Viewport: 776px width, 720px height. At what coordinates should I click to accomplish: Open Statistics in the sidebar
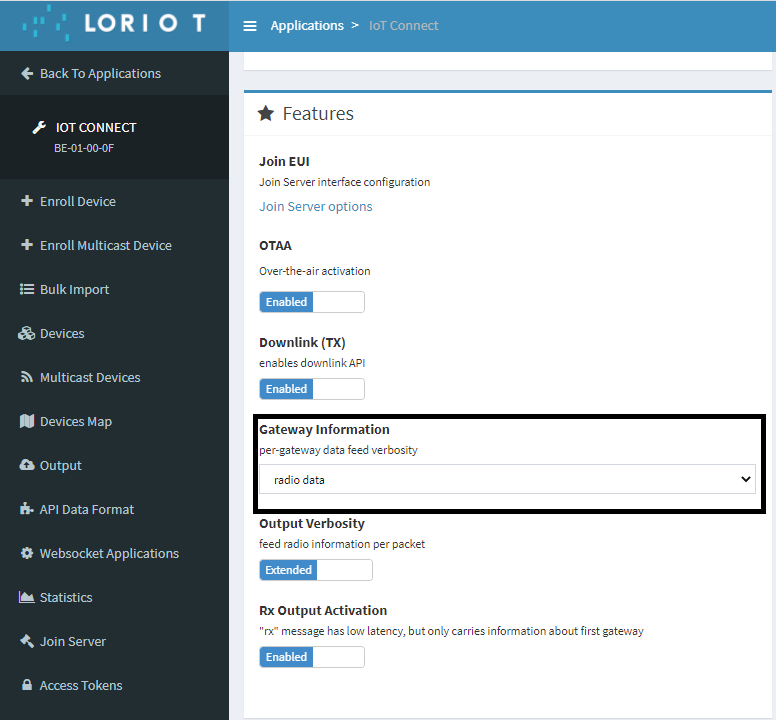(x=114, y=598)
